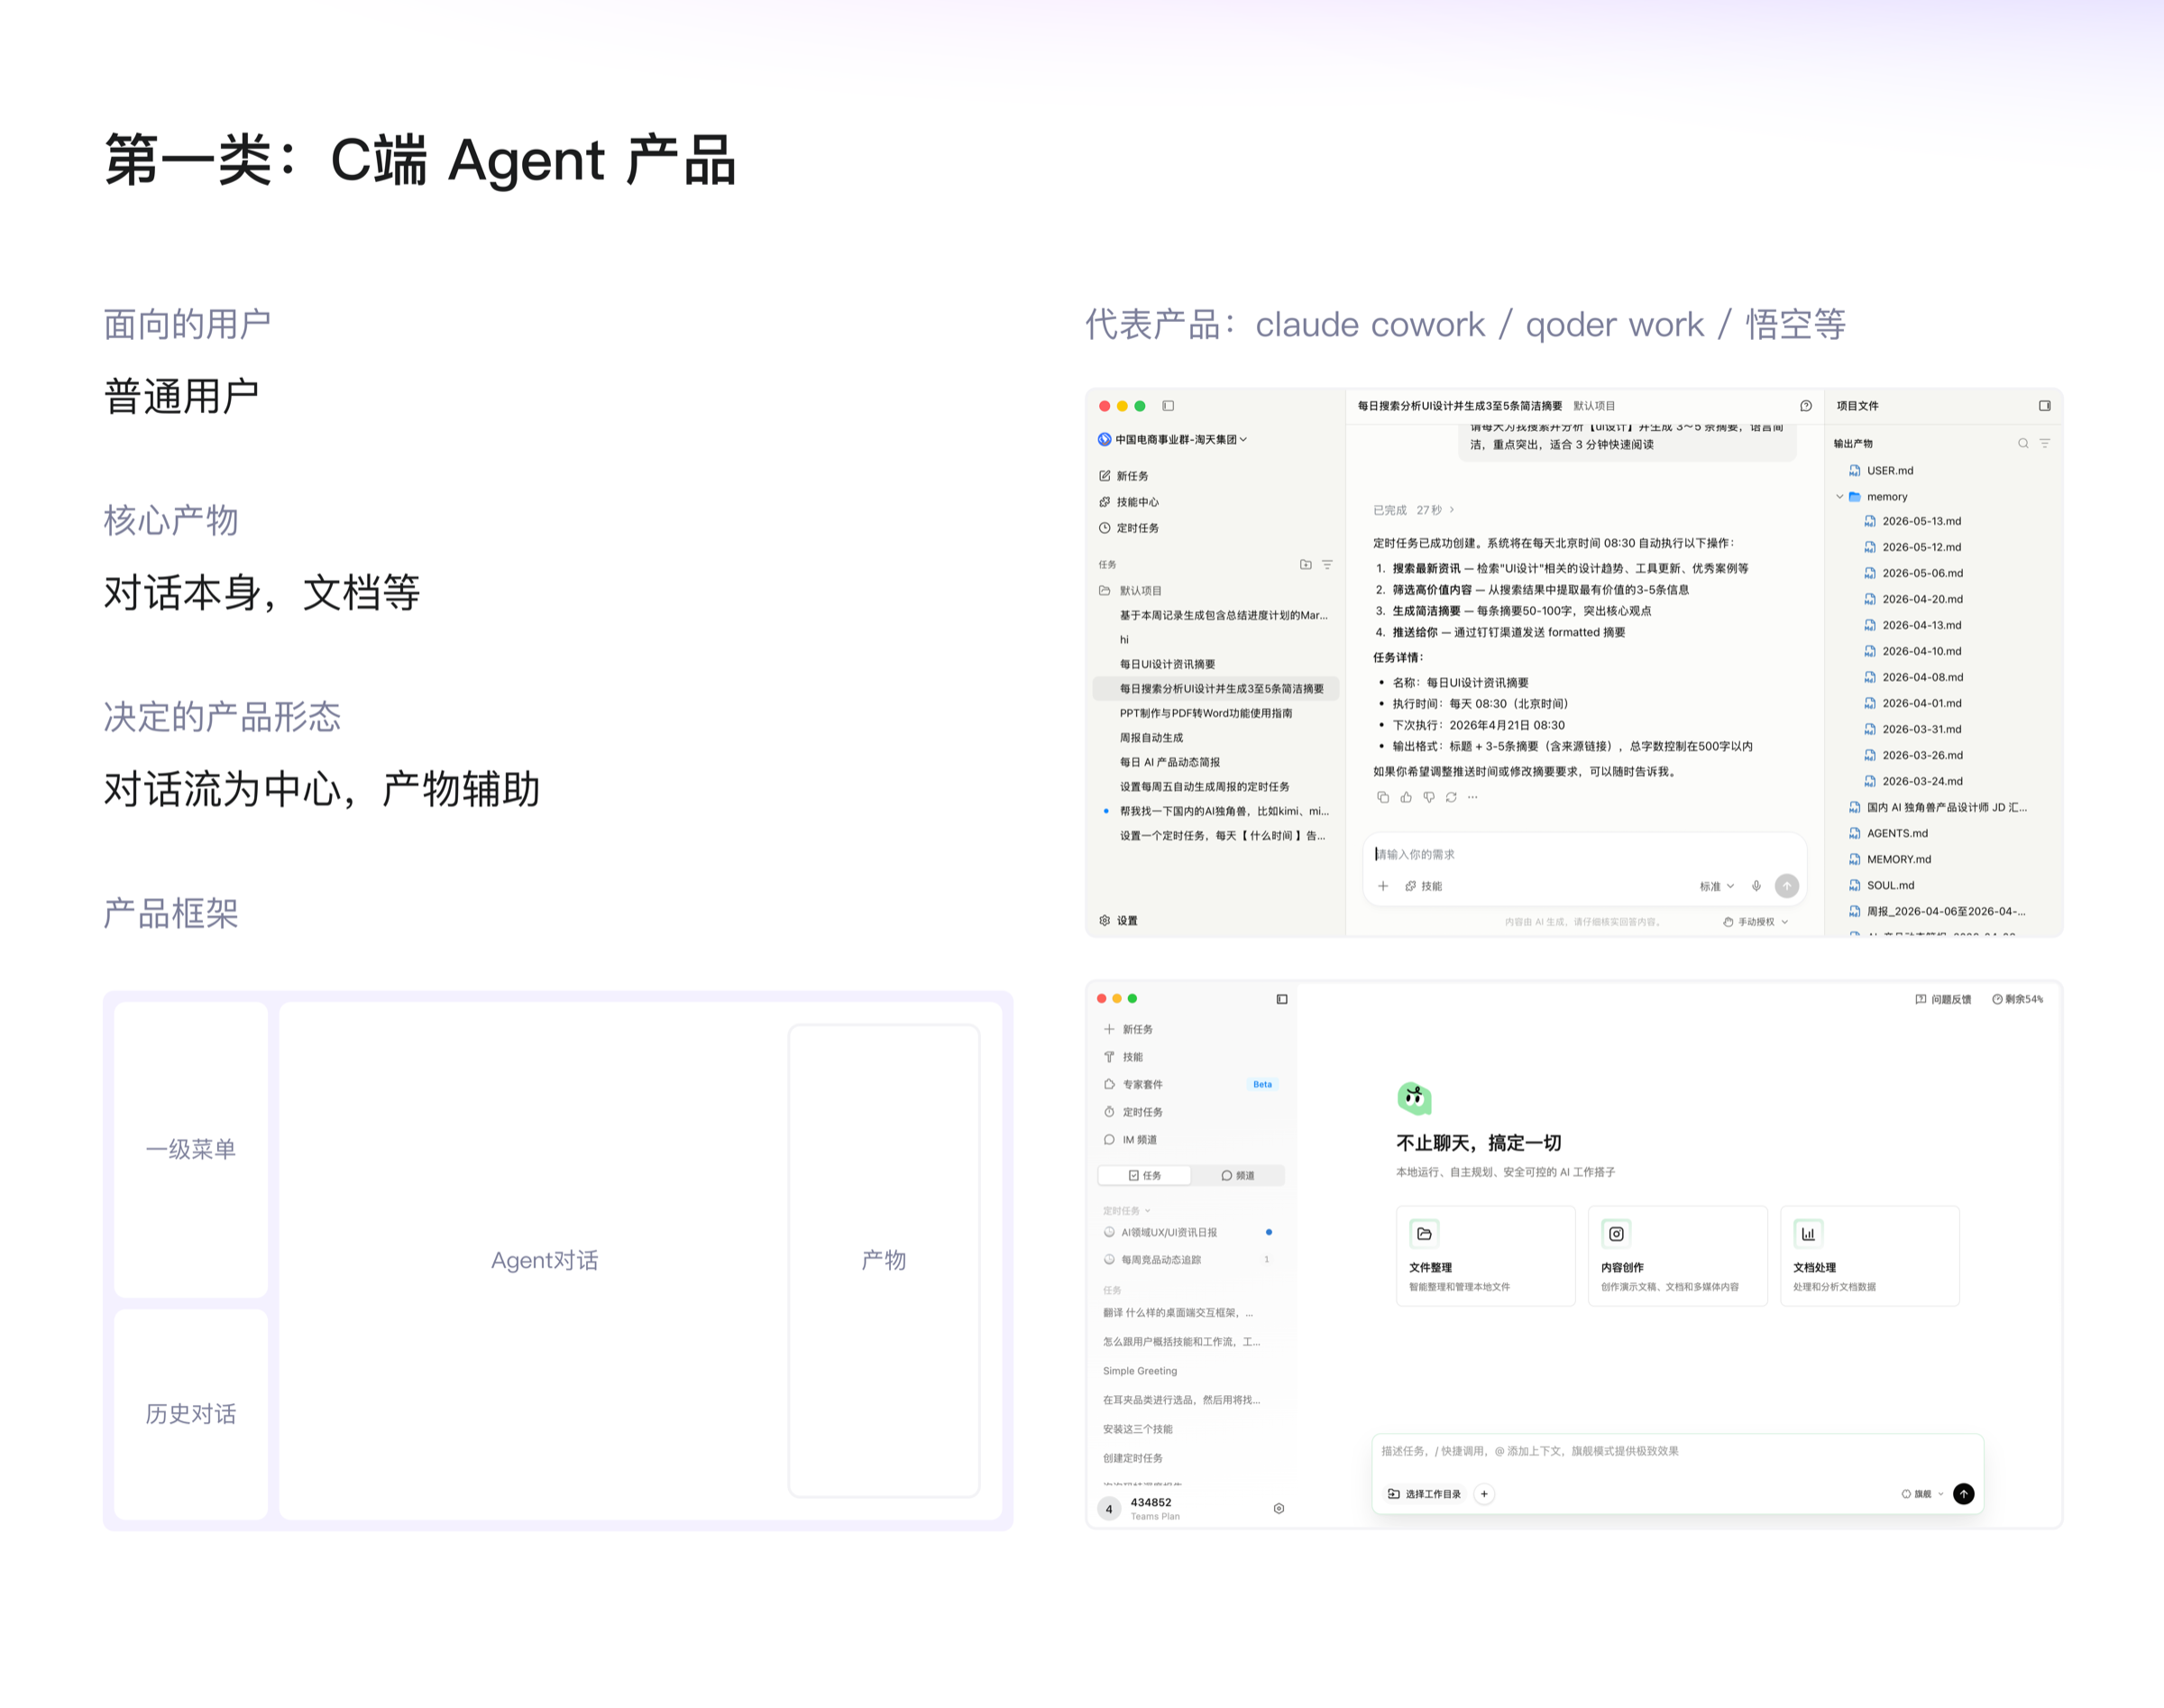Send with the black arrow button
This screenshot has width=2164, height=1708.
[1964, 1494]
